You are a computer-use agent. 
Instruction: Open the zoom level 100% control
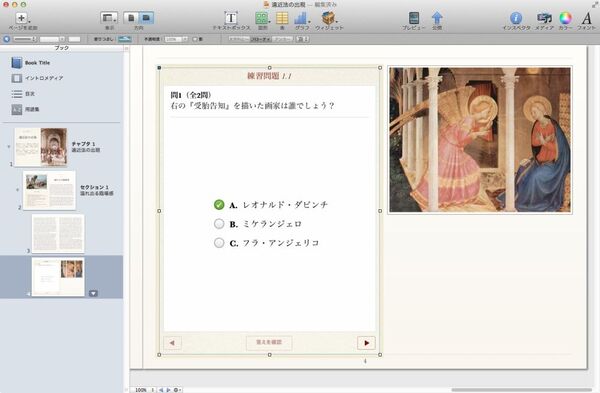tap(142, 390)
